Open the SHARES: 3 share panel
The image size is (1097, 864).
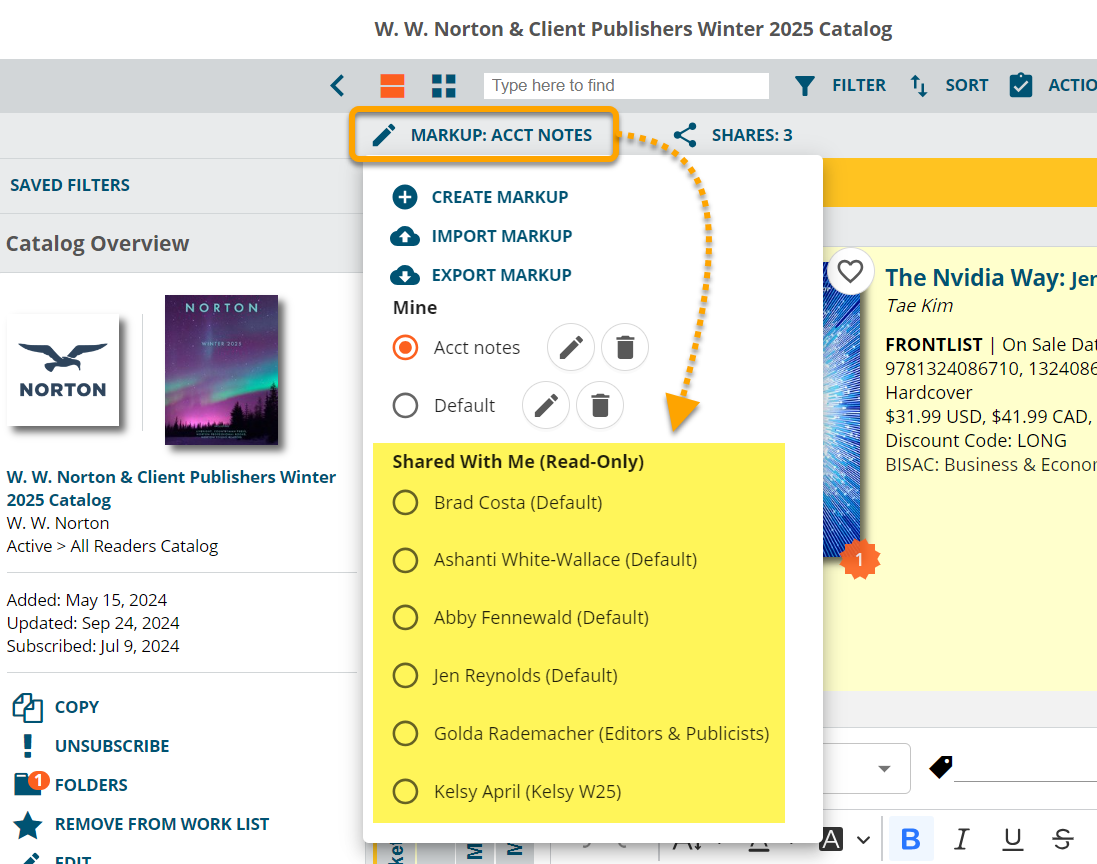pyautogui.click(x=732, y=135)
